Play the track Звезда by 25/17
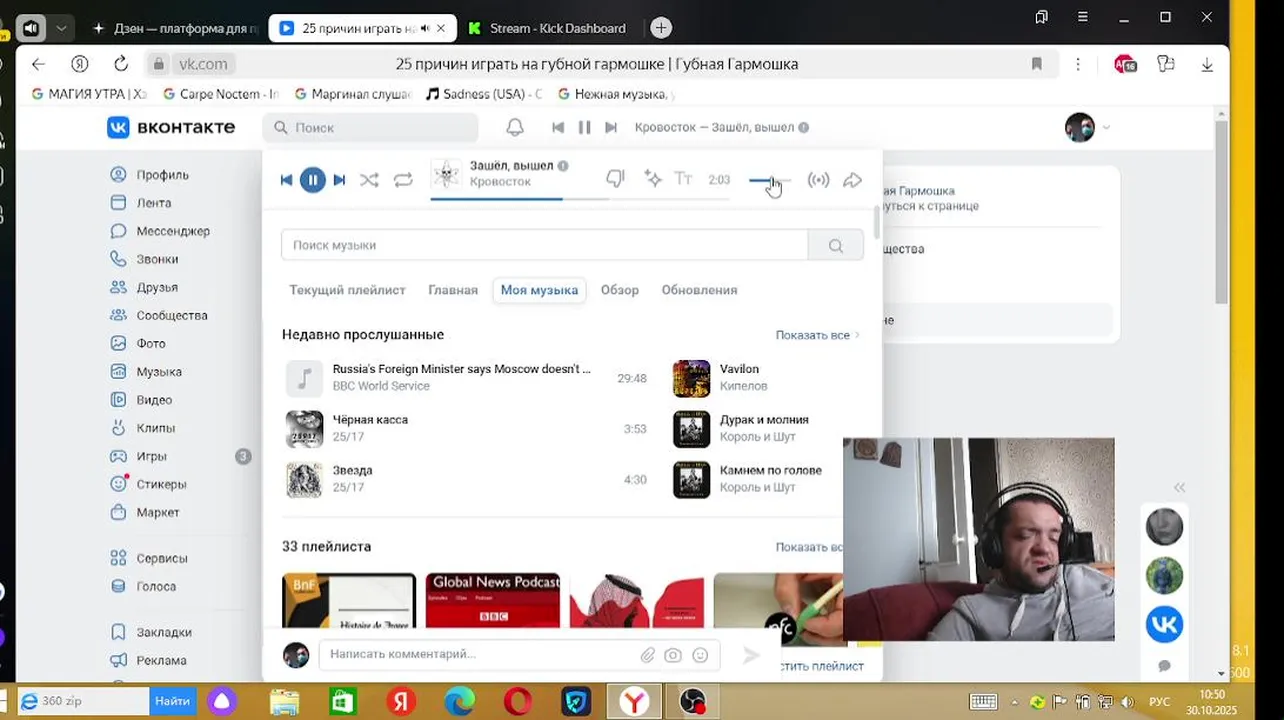 [x=466, y=480]
